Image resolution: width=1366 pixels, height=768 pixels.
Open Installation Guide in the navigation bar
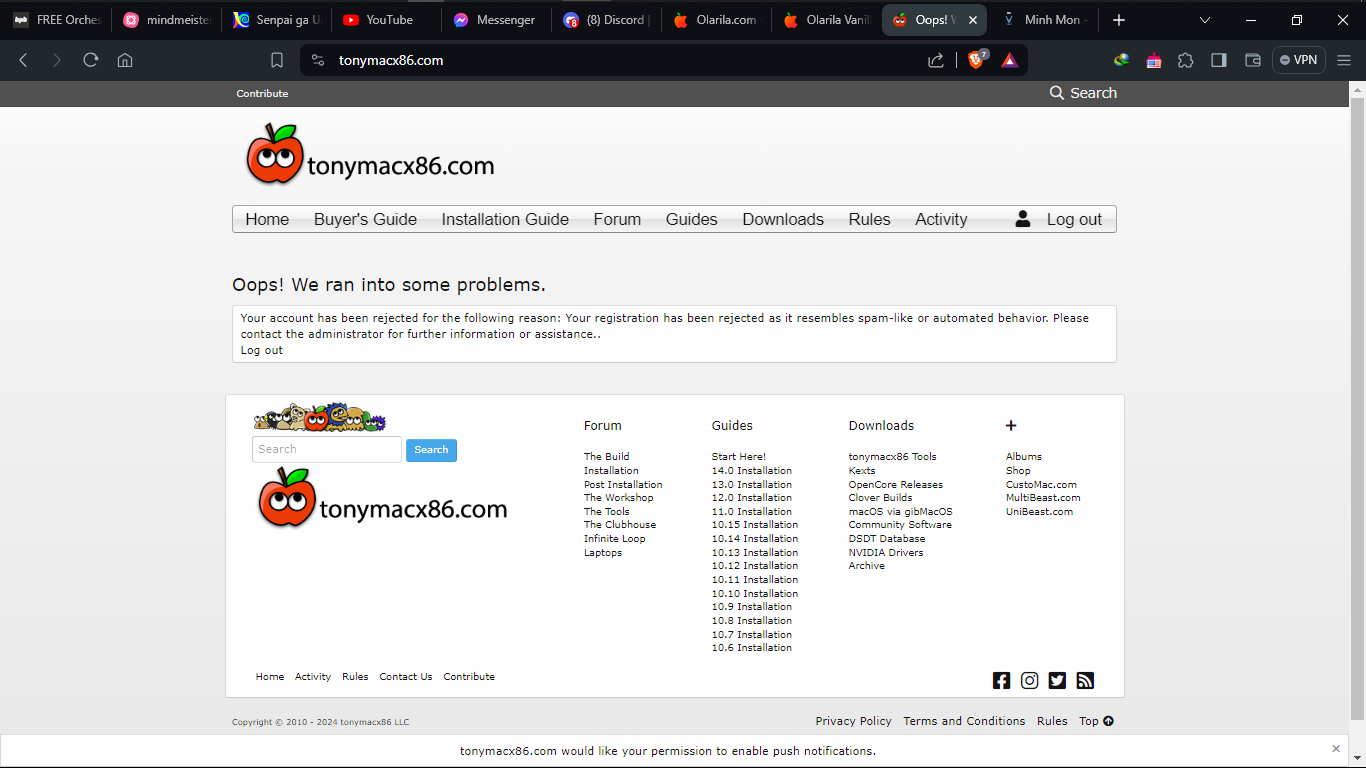[505, 219]
